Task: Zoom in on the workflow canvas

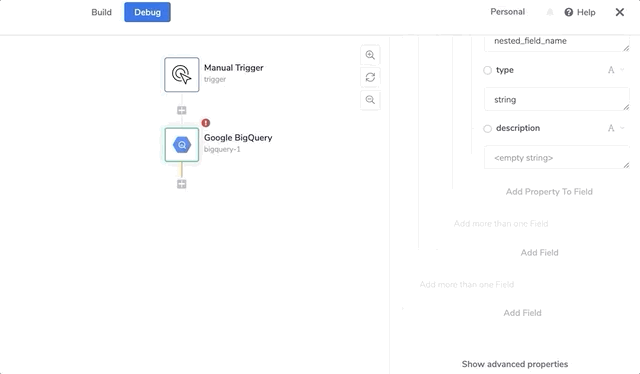Action: click(x=370, y=55)
